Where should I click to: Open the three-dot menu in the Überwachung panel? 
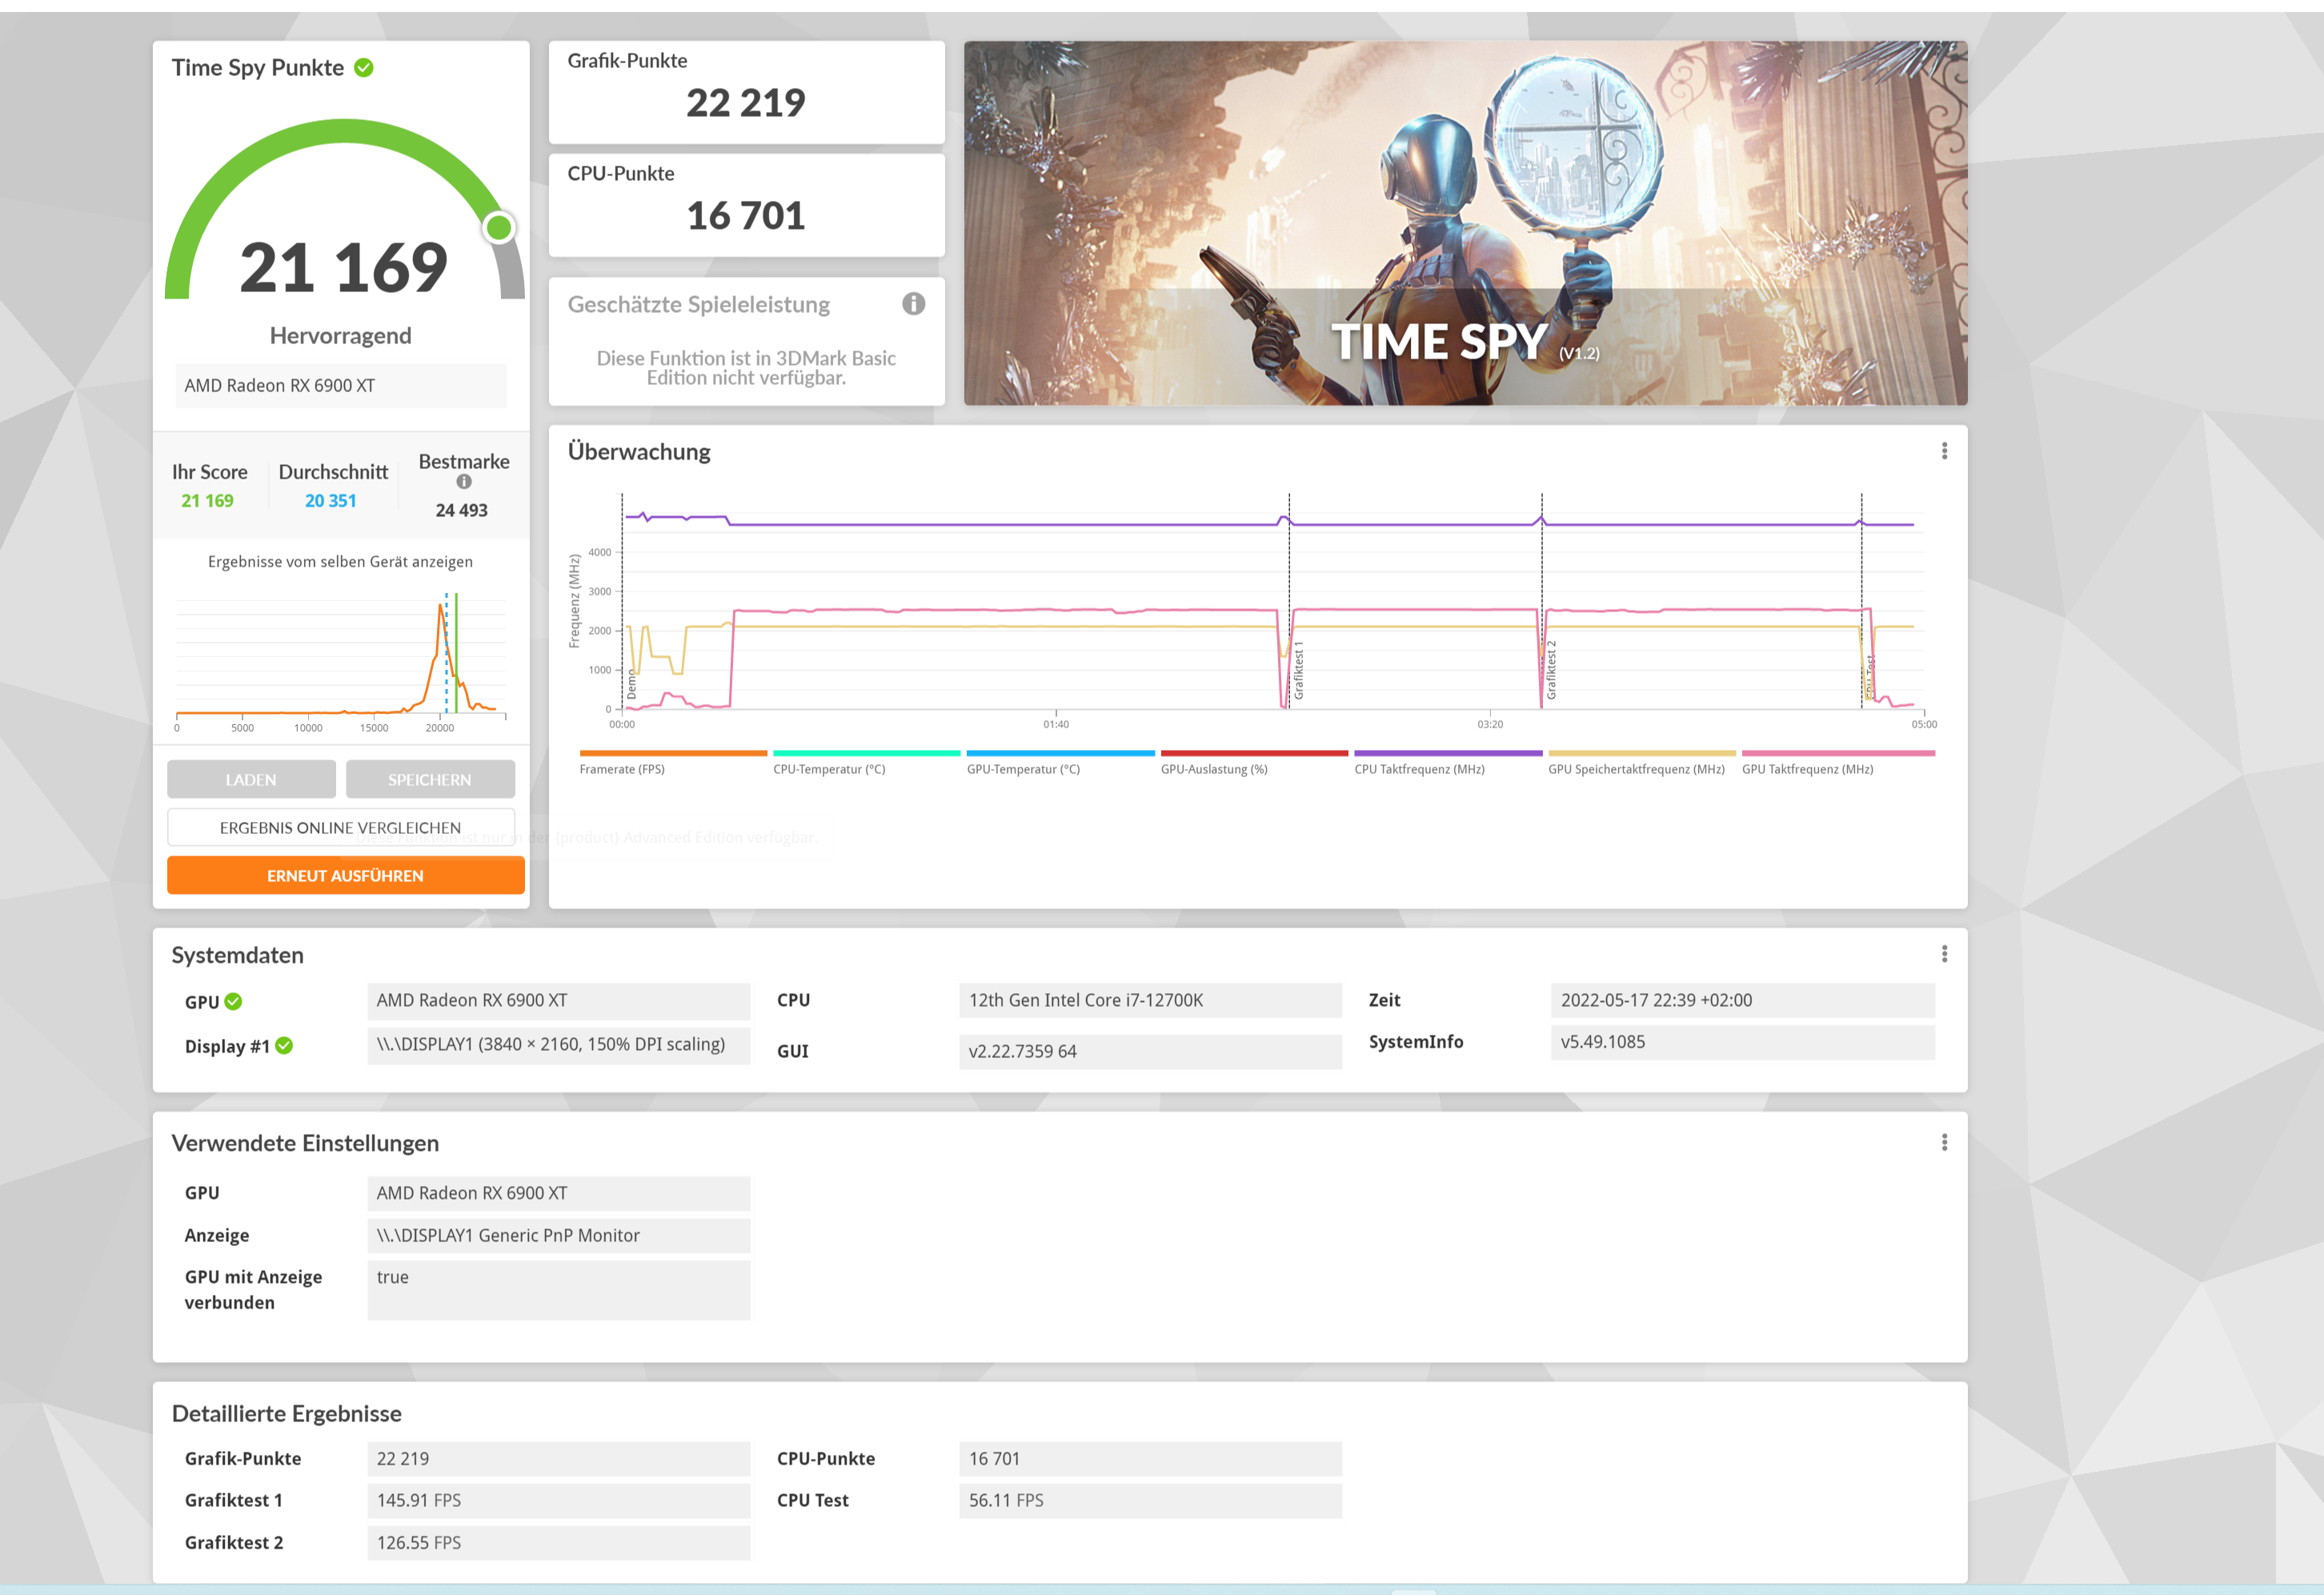(x=1944, y=451)
